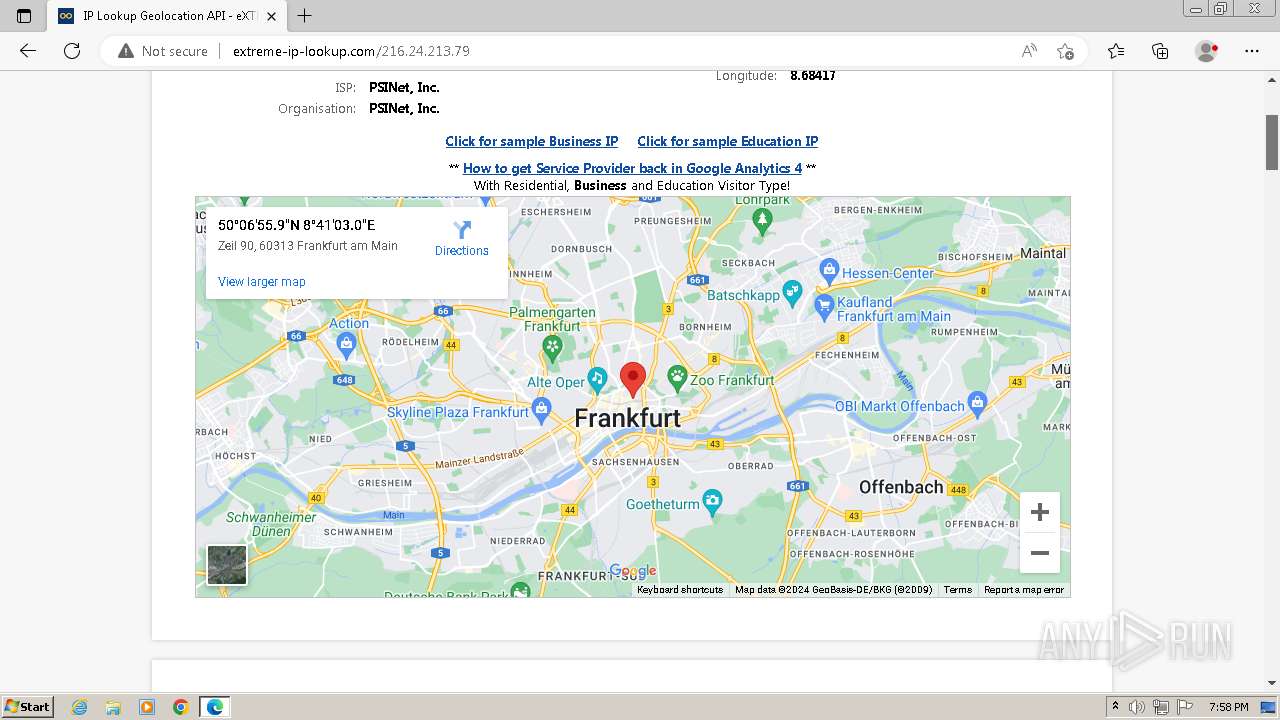The height and width of the screenshot is (720, 1280).
Task: Open map Keyboard shortcuts
Action: tap(680, 590)
